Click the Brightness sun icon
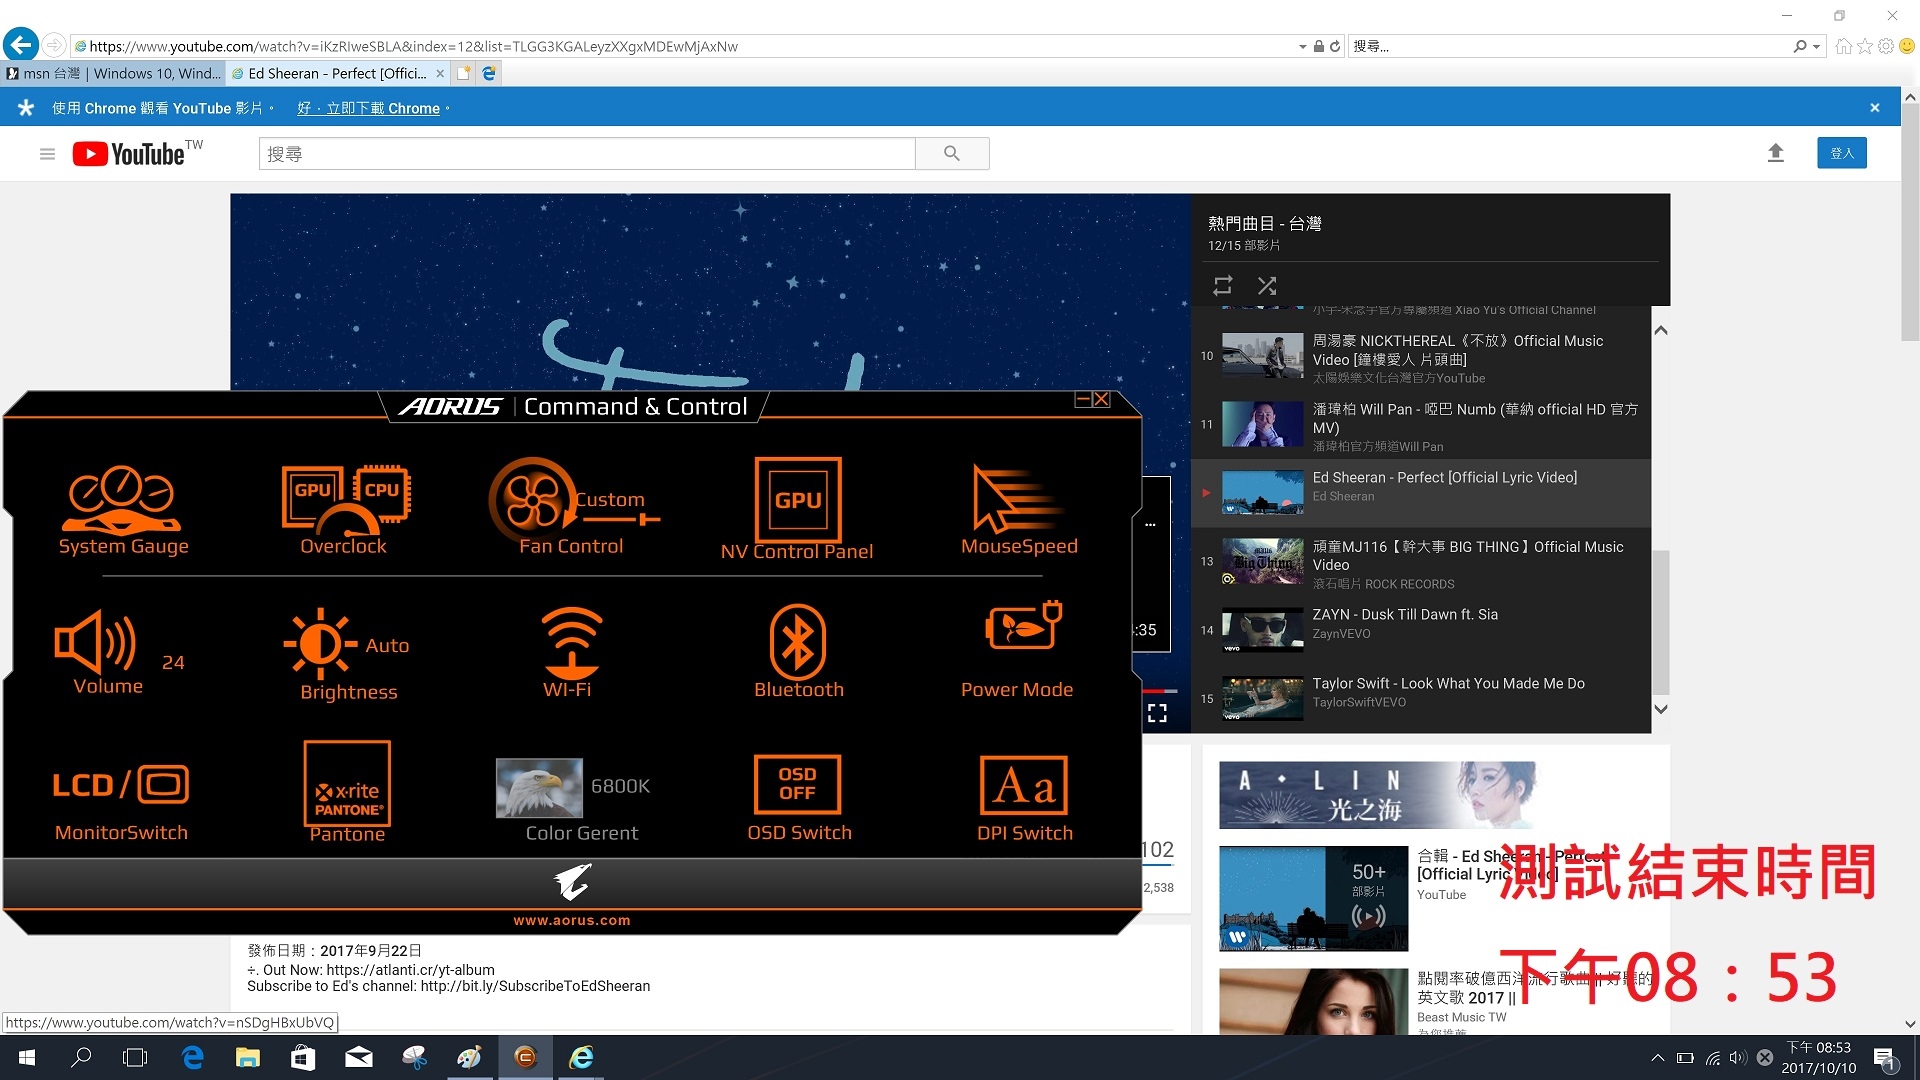 tap(321, 644)
